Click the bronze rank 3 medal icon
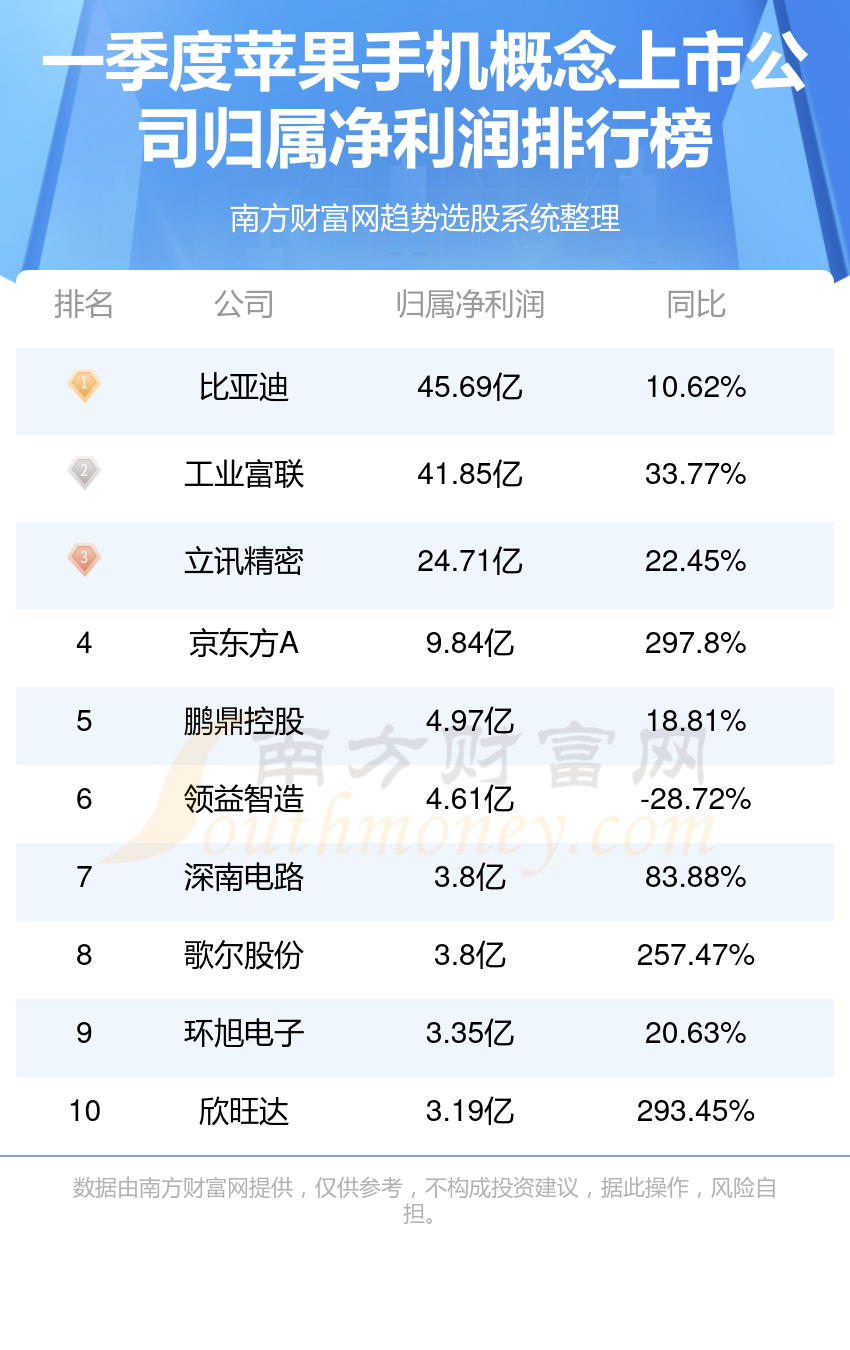850x1350 pixels. (84, 559)
